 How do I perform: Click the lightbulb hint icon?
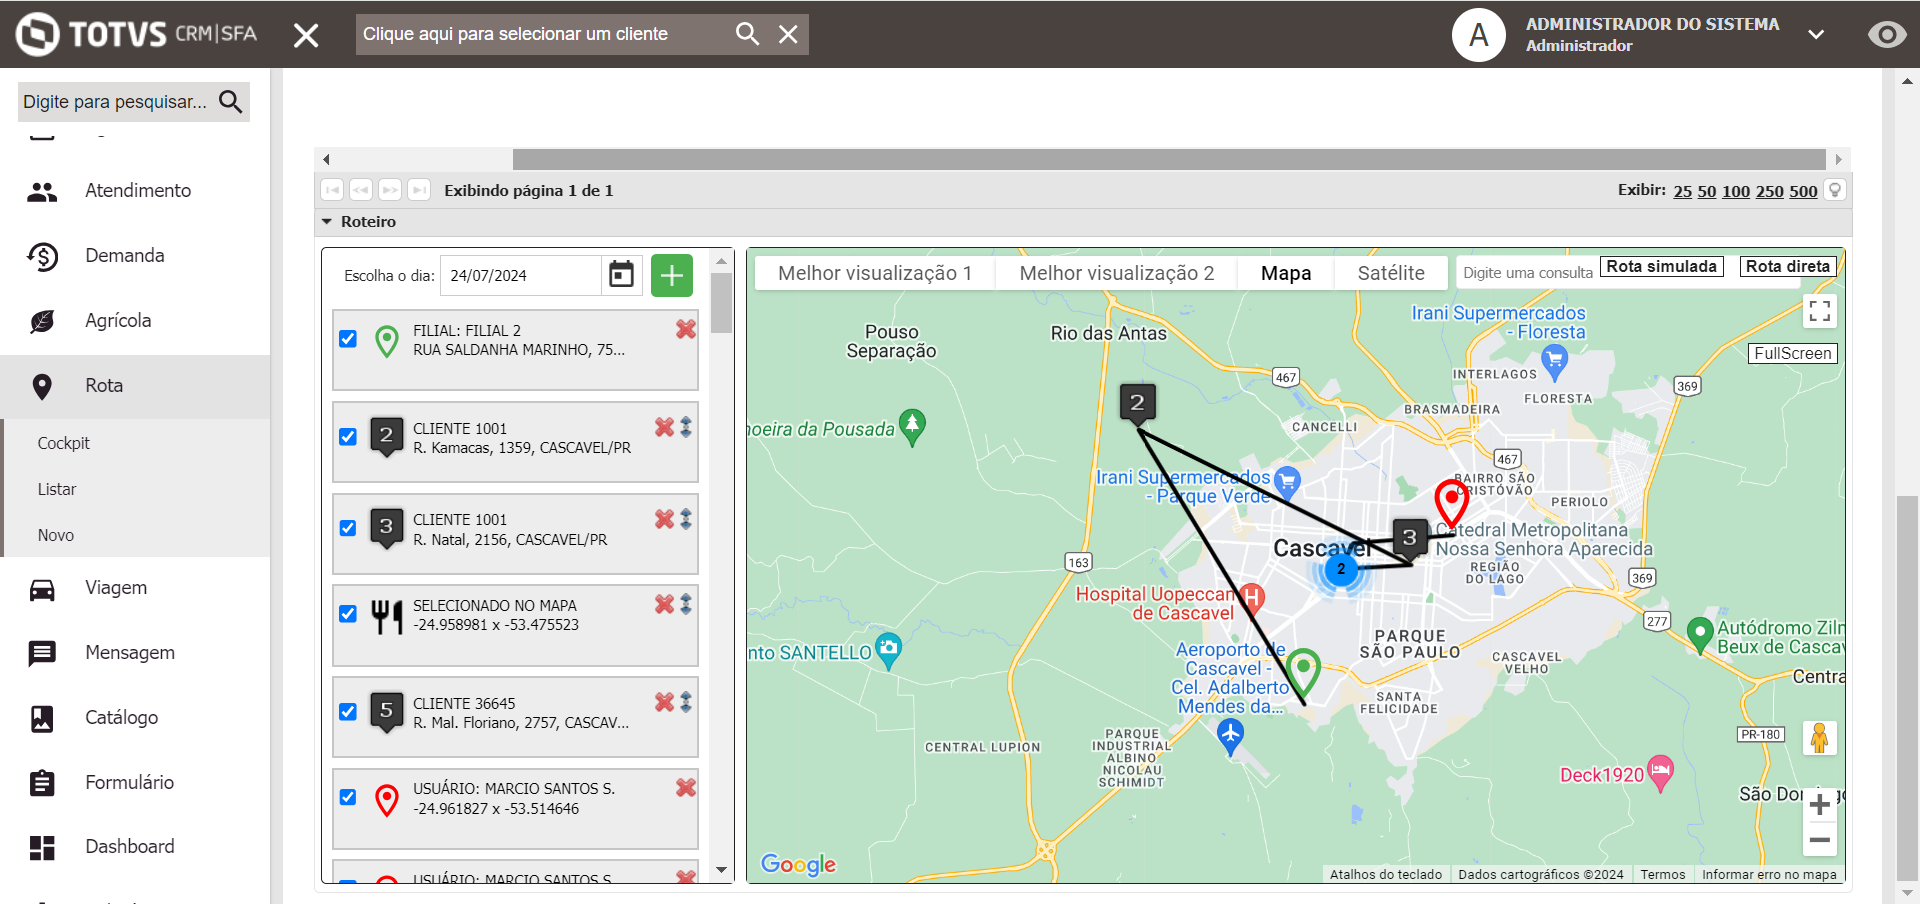[1835, 190]
